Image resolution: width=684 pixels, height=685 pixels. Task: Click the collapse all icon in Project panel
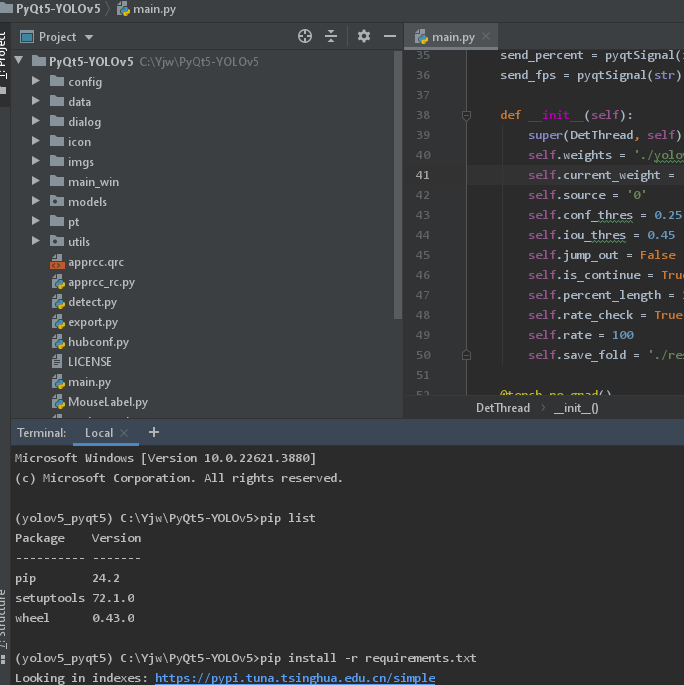[x=331, y=36]
